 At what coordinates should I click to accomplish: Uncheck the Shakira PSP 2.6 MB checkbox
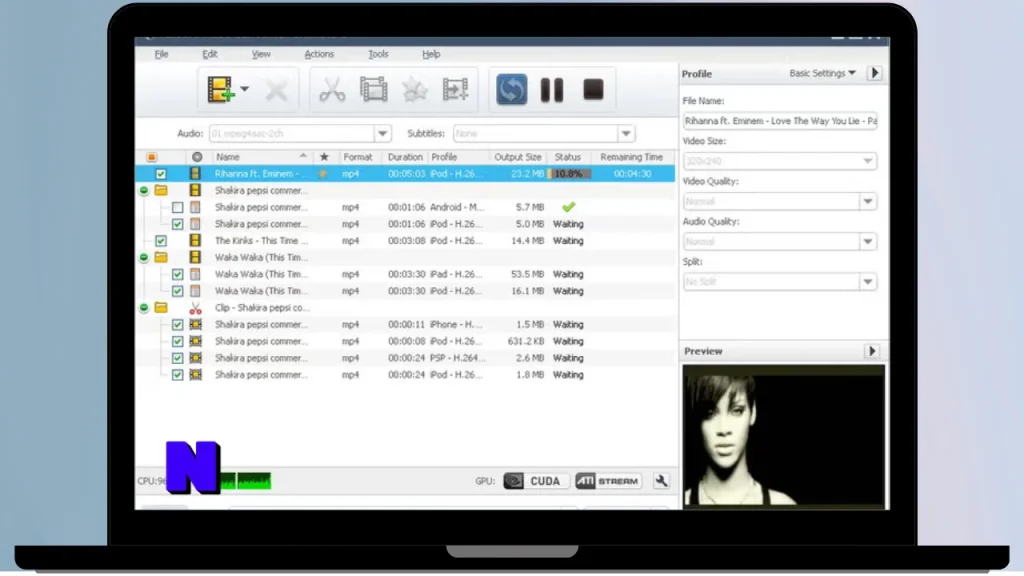[178, 359]
